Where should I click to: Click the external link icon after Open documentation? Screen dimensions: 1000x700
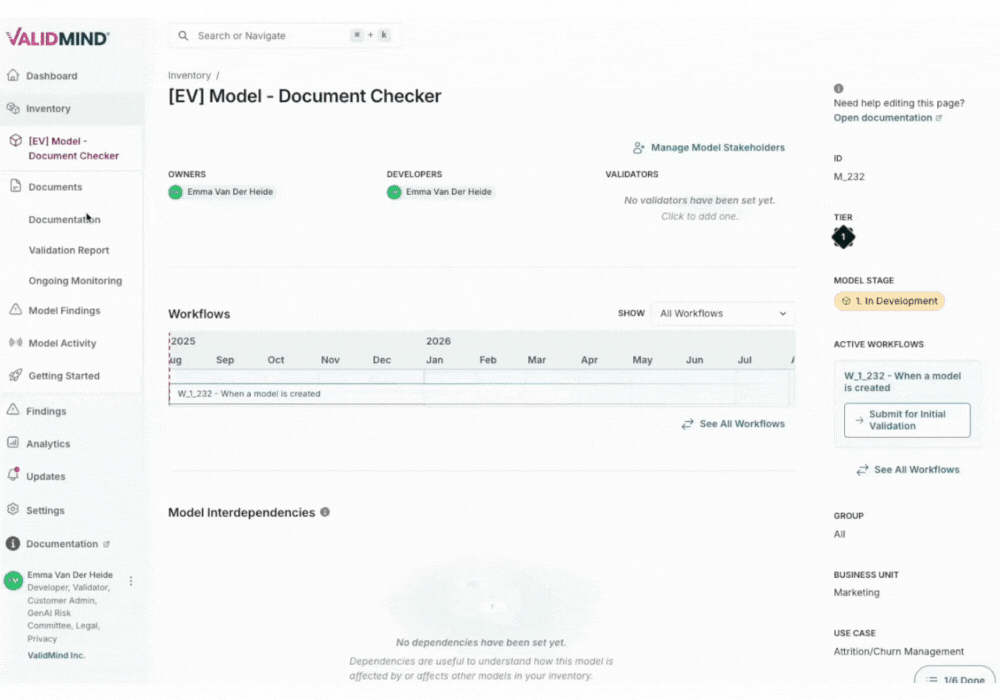(x=939, y=118)
